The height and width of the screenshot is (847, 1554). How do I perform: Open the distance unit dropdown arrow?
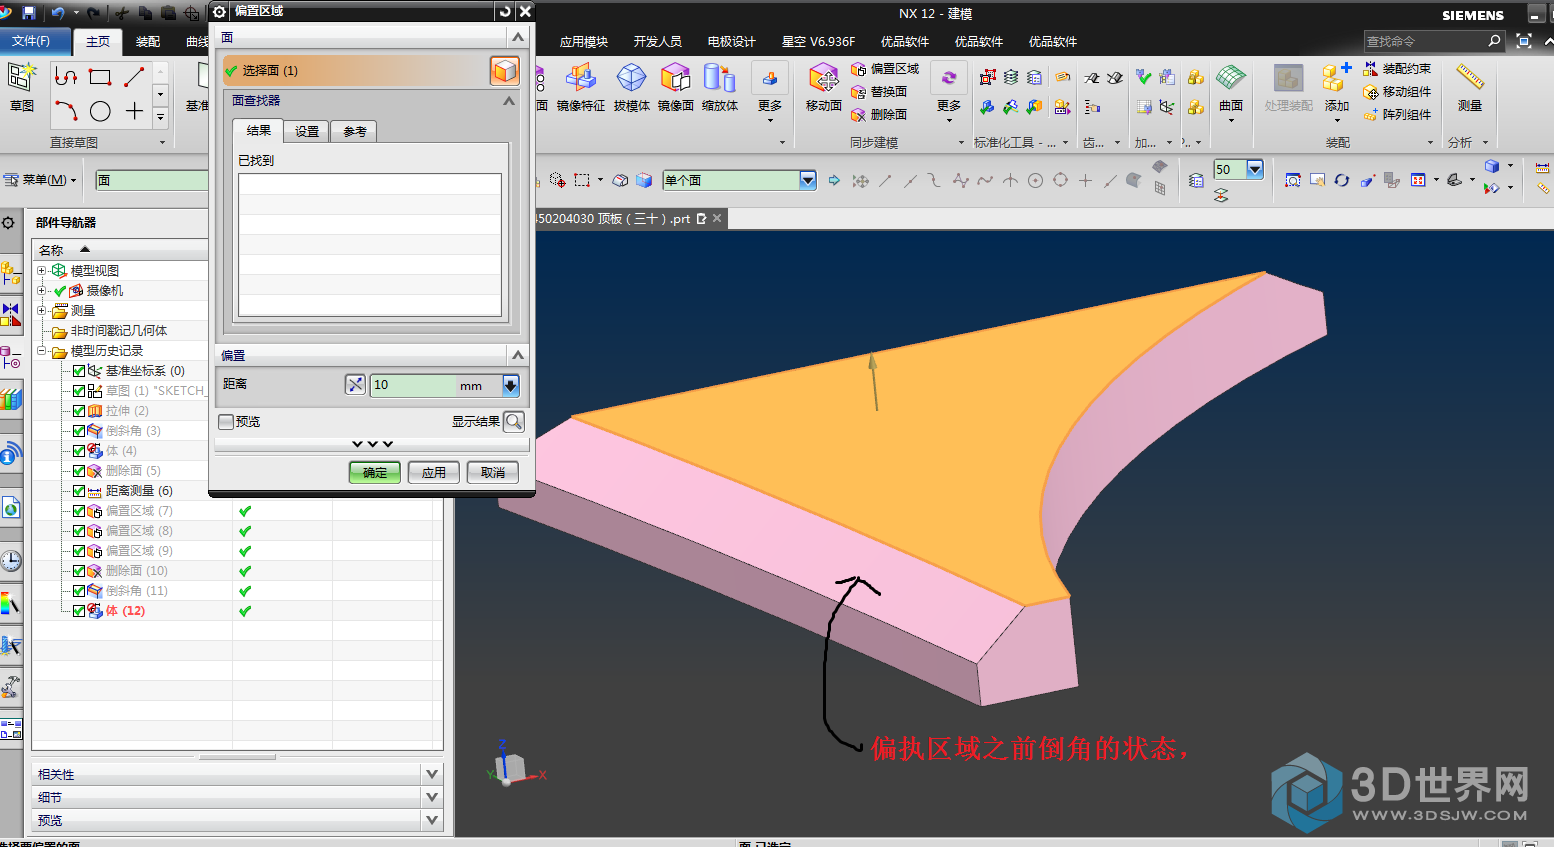pyautogui.click(x=511, y=385)
